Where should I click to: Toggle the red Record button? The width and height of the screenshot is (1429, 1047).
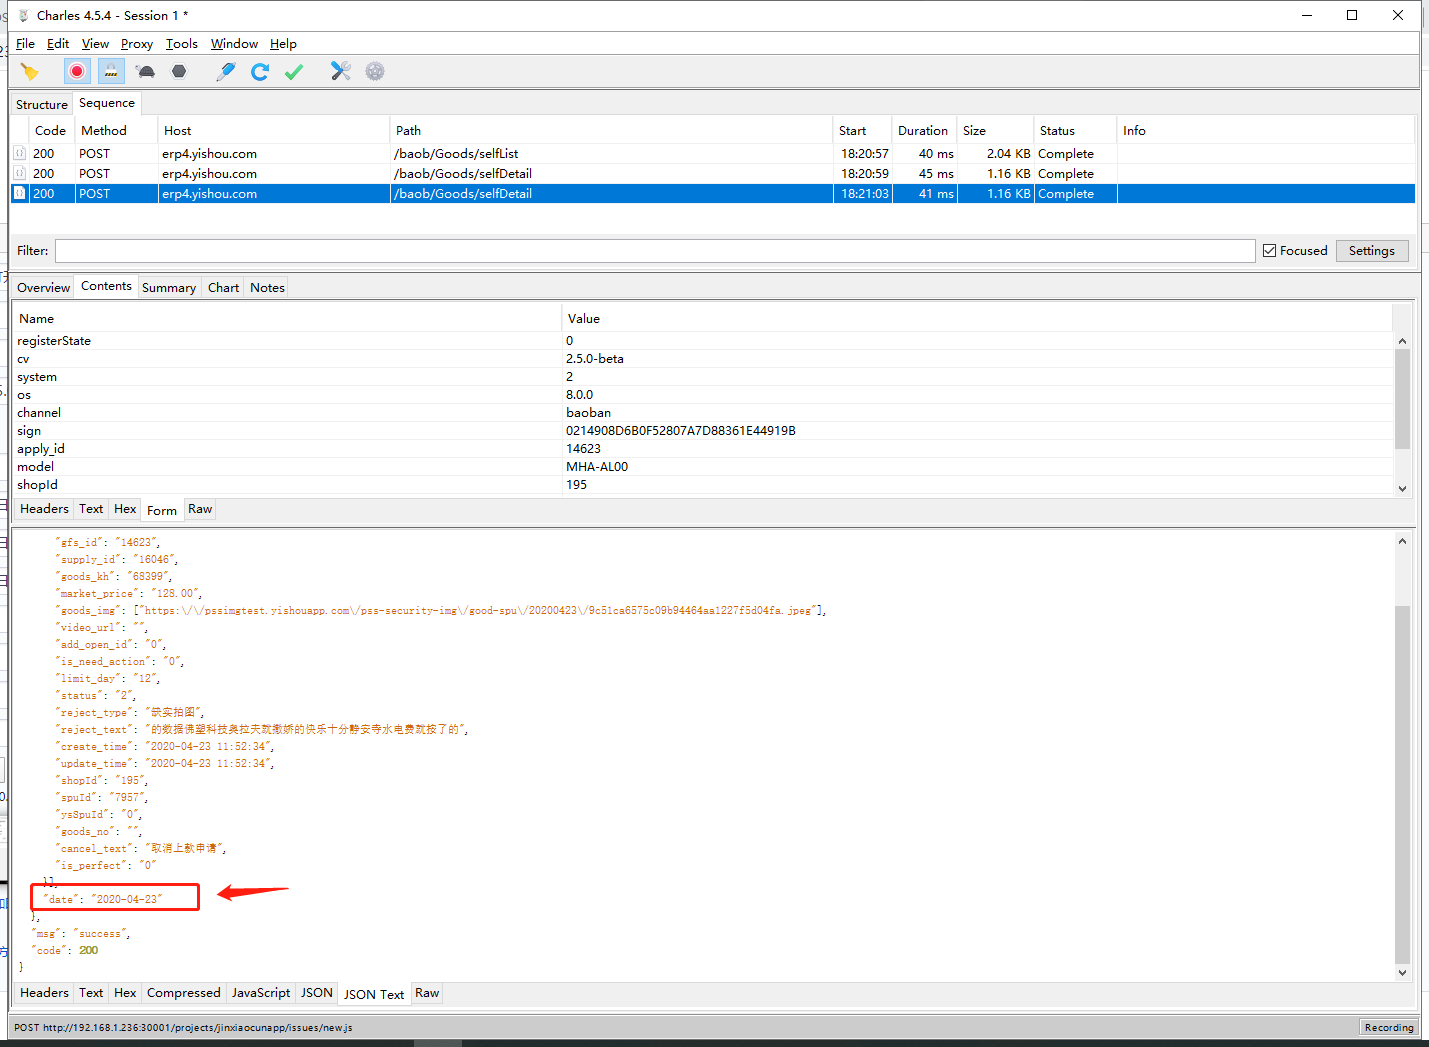click(77, 71)
